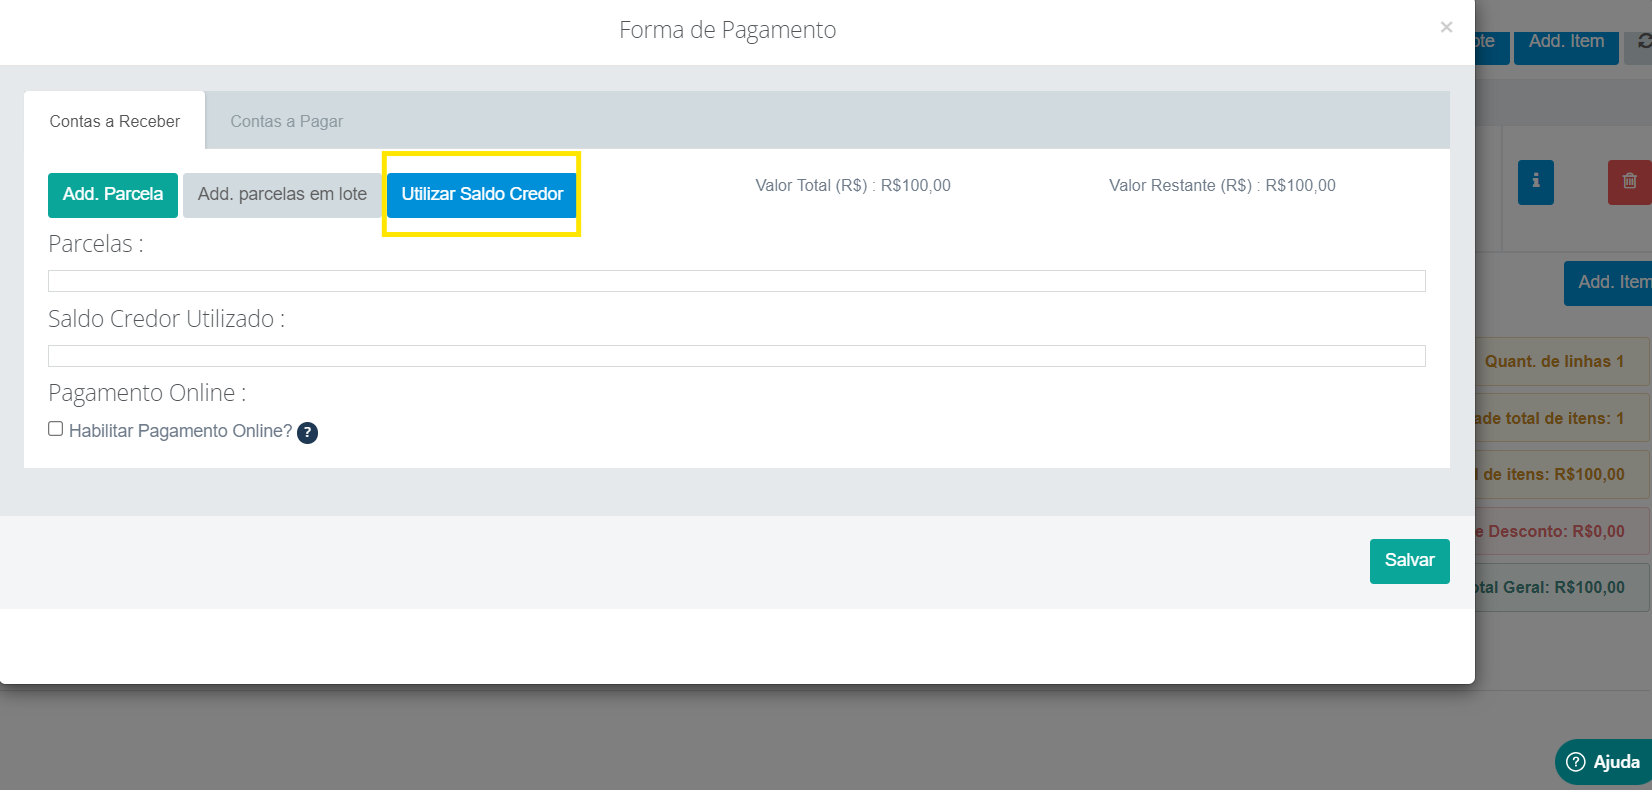Select the Contas a Receber tab
The width and height of the screenshot is (1652, 790).
[x=115, y=121]
